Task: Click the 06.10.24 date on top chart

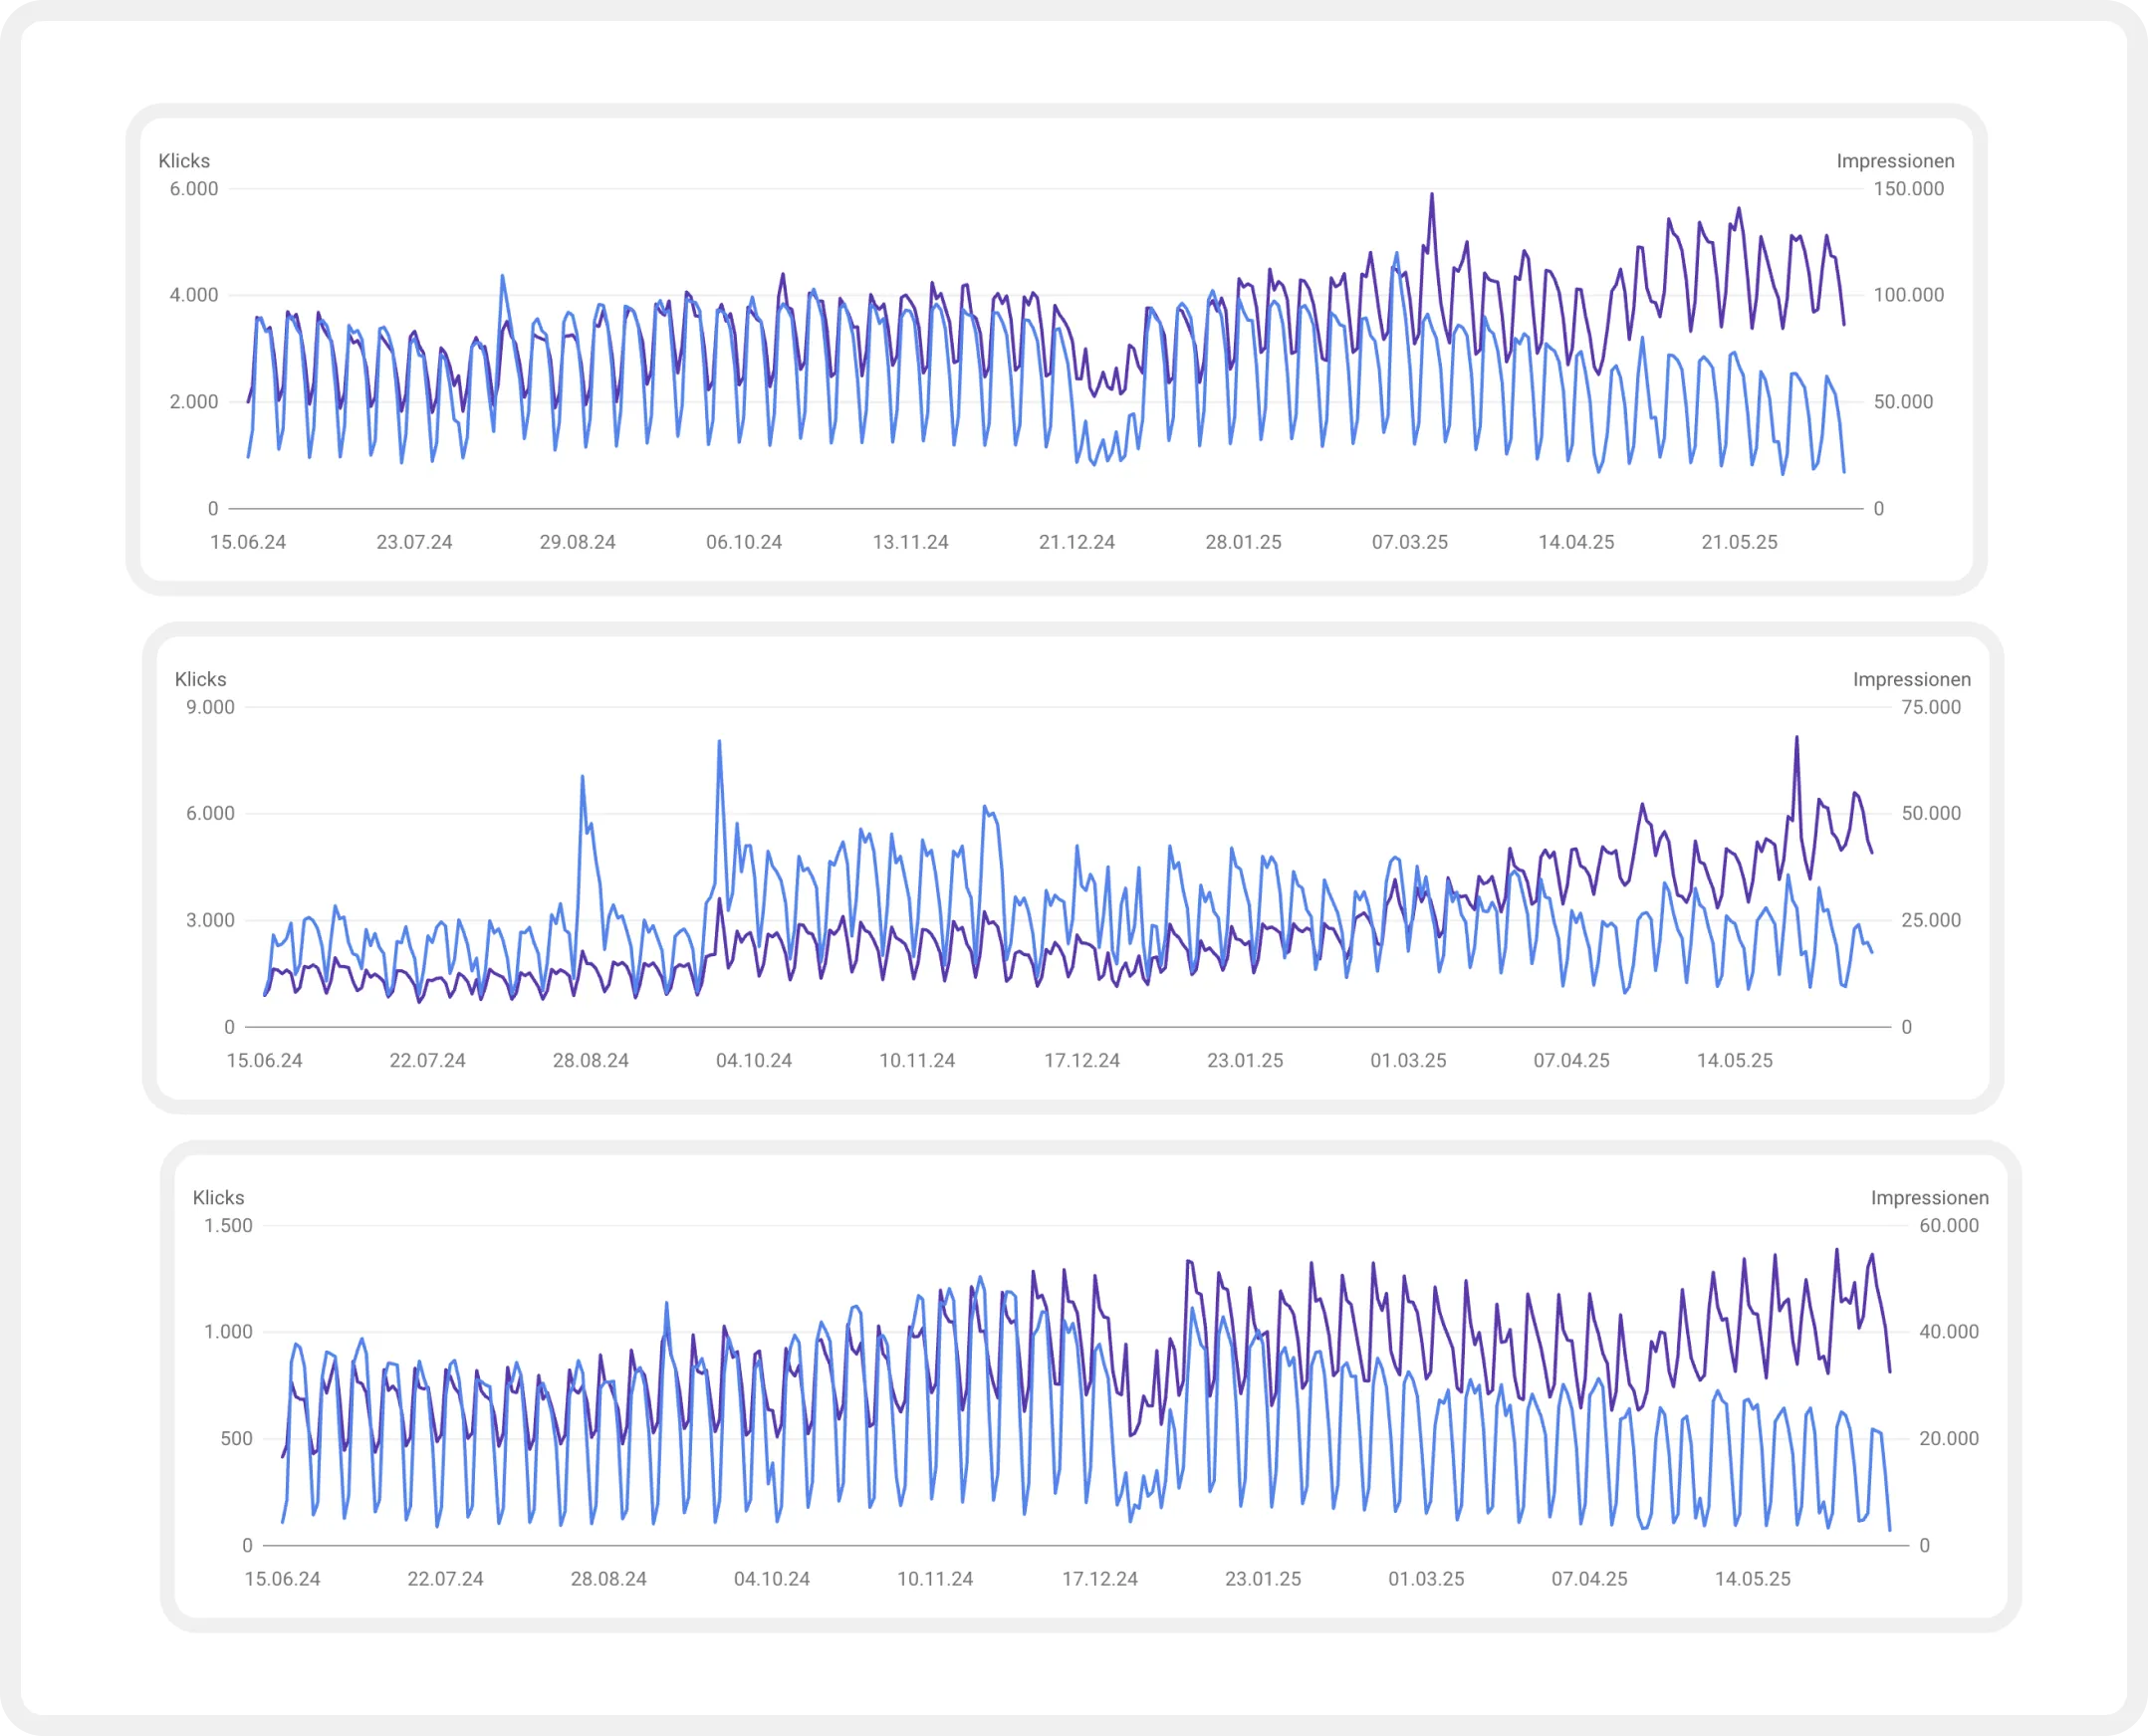Action: 744,542
